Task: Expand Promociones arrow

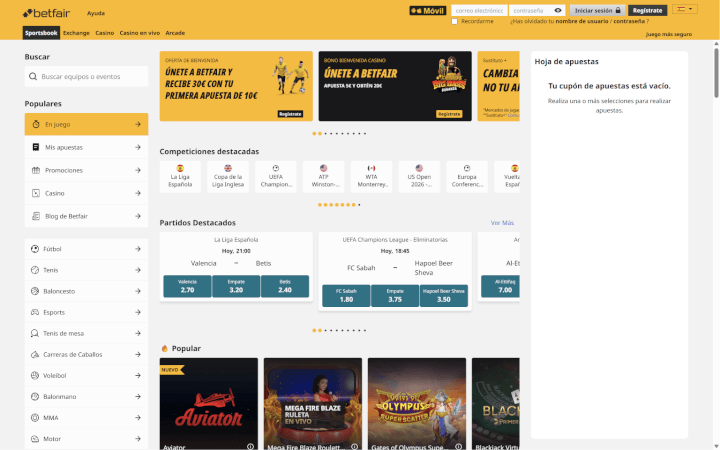Action: tap(138, 170)
